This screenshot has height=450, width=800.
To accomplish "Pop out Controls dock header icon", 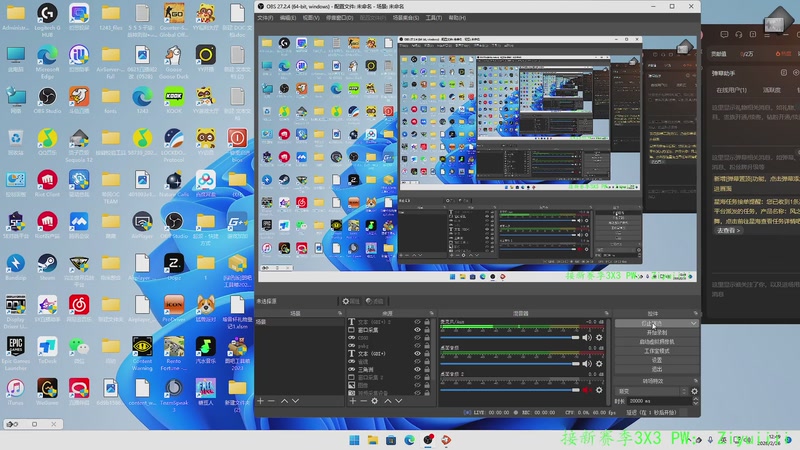I will point(695,313).
